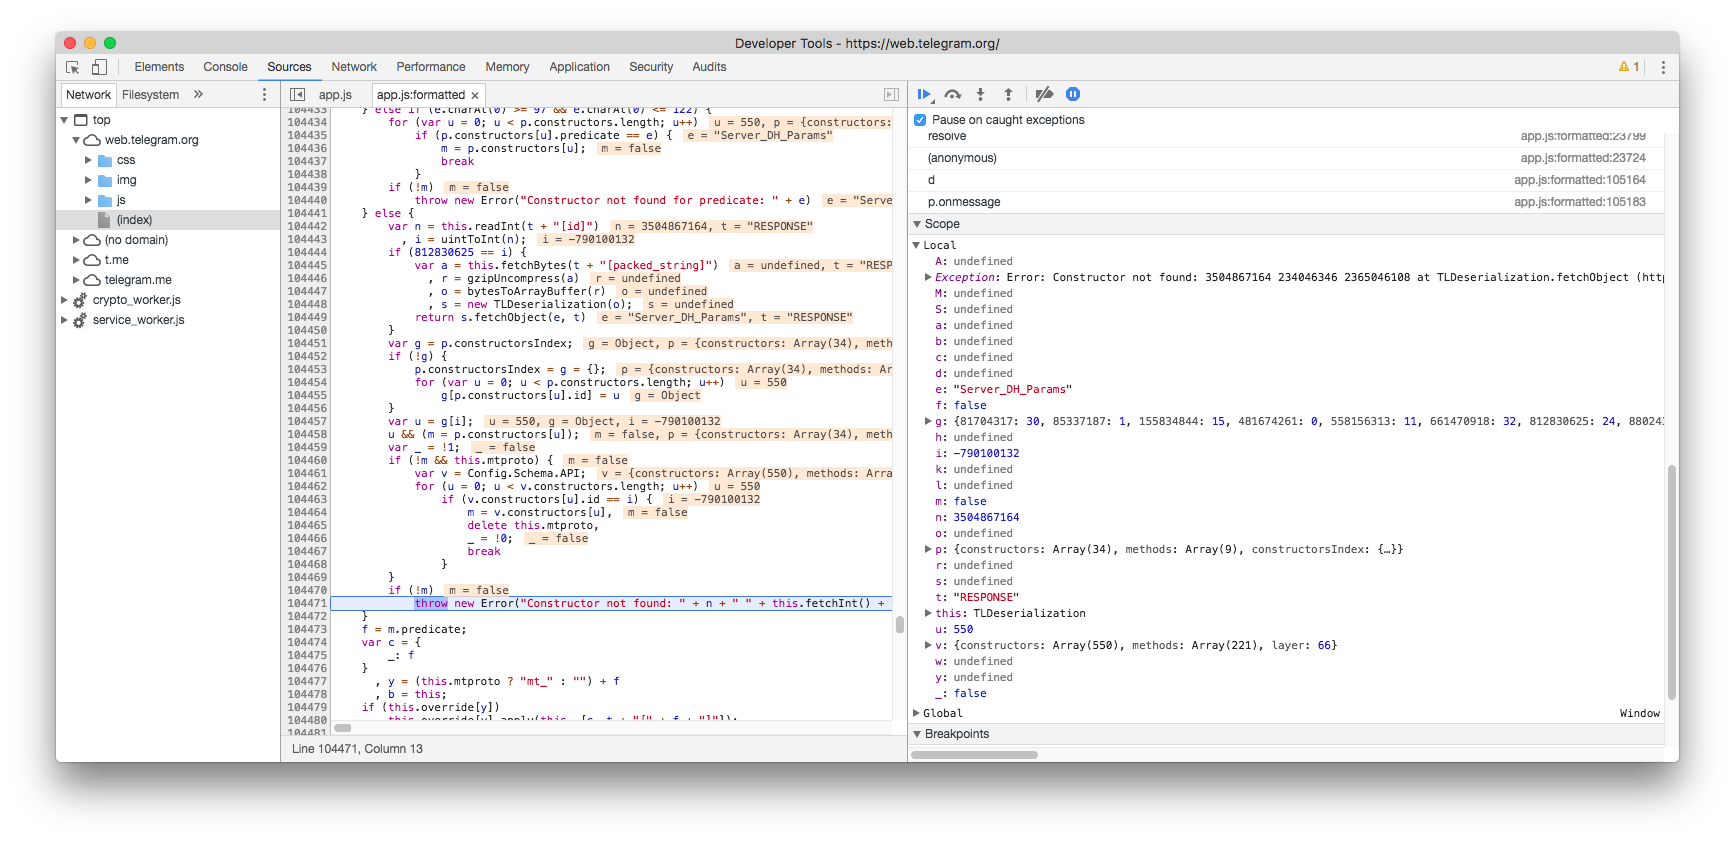Click the warning count indicator
Image resolution: width=1735 pixels, height=842 pixels.
pyautogui.click(x=1629, y=67)
